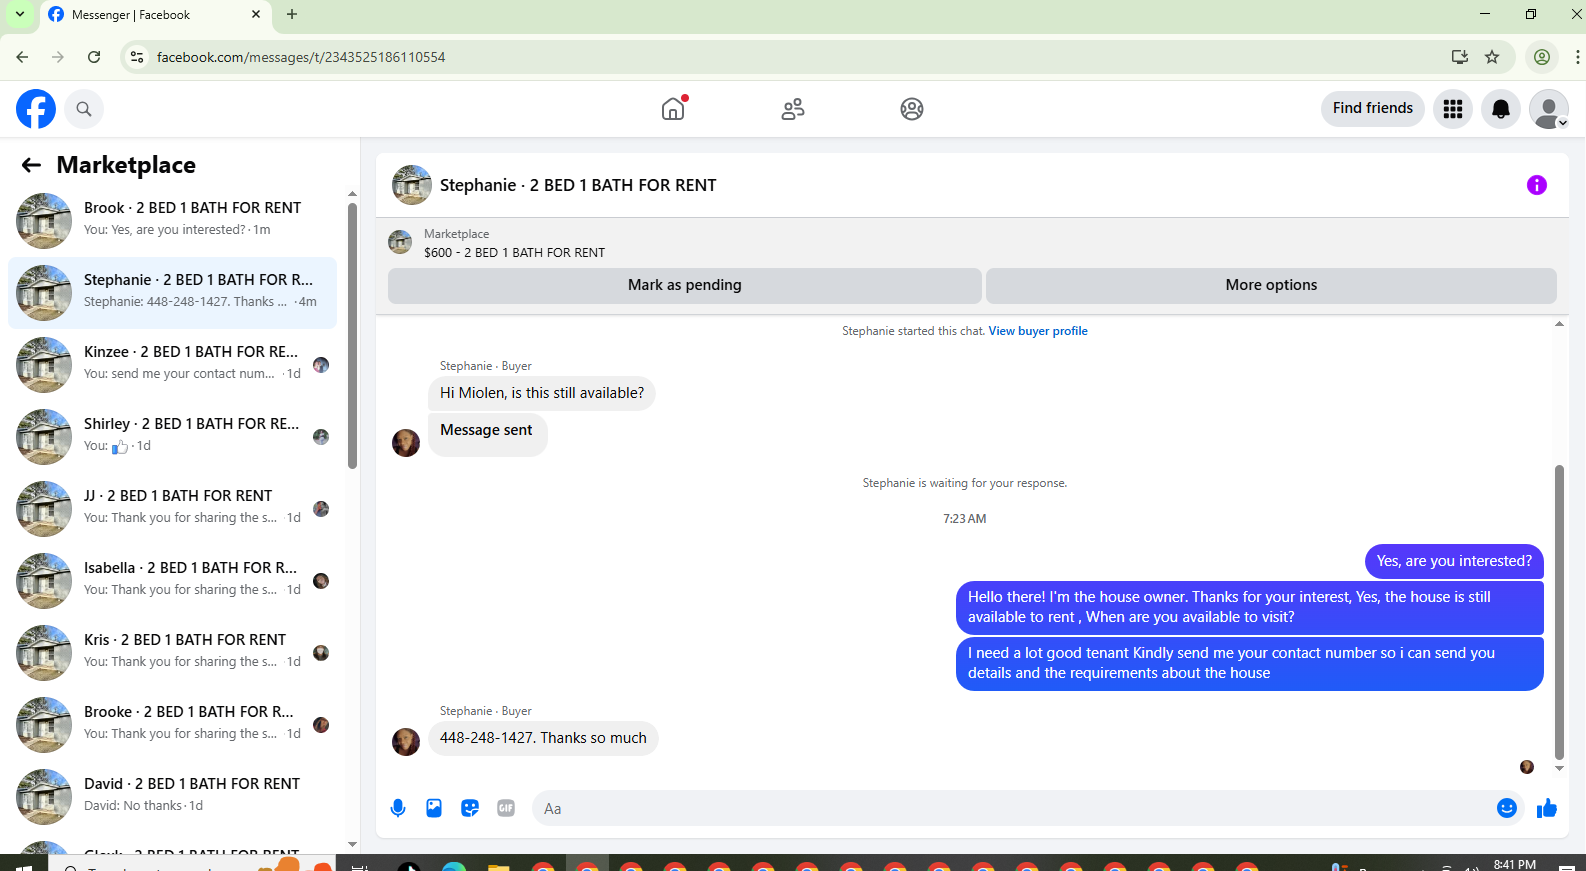
Task: Record a voice clip microphone icon
Action: [x=398, y=808]
